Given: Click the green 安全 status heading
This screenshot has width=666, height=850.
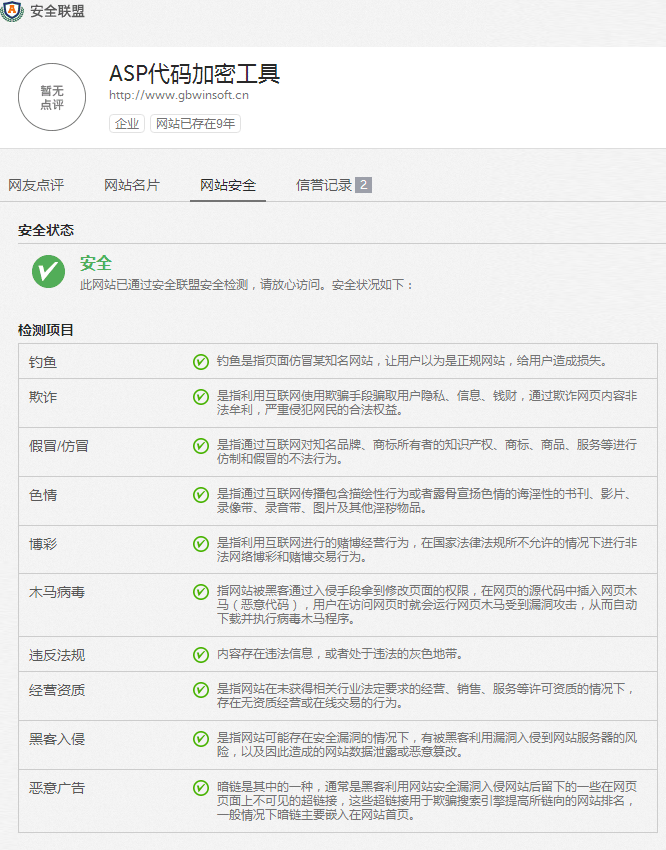Looking at the screenshot, I should pos(96,263).
